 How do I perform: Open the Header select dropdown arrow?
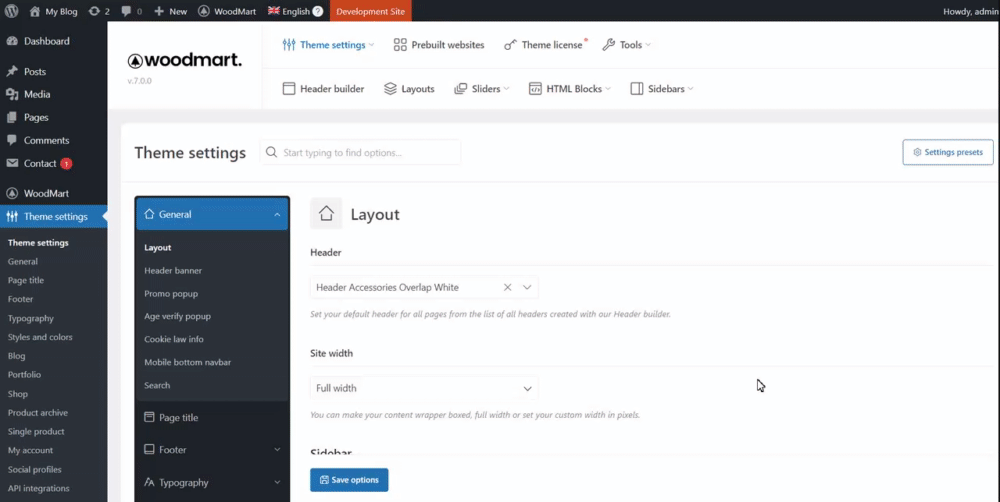tap(527, 287)
